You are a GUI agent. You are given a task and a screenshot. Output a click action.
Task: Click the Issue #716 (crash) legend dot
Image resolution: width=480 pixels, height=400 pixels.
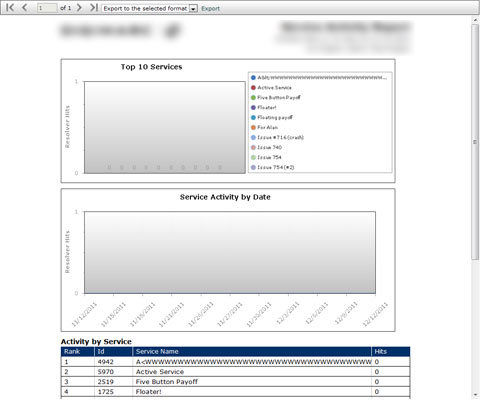tap(253, 137)
